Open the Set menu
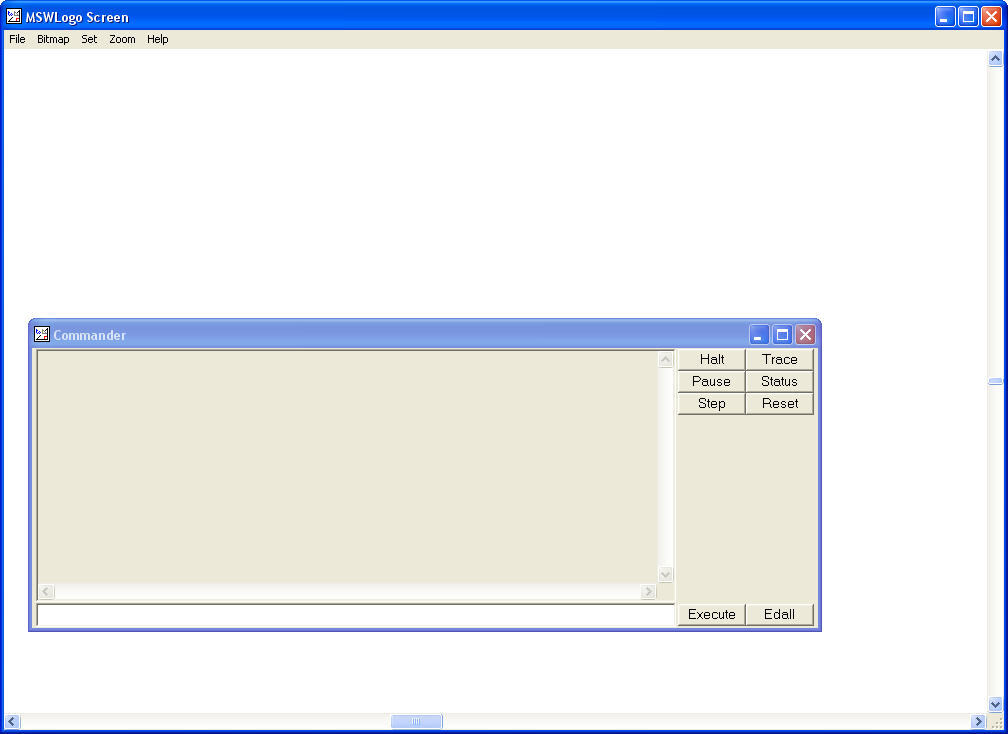Image resolution: width=1008 pixels, height=734 pixels. click(x=89, y=39)
